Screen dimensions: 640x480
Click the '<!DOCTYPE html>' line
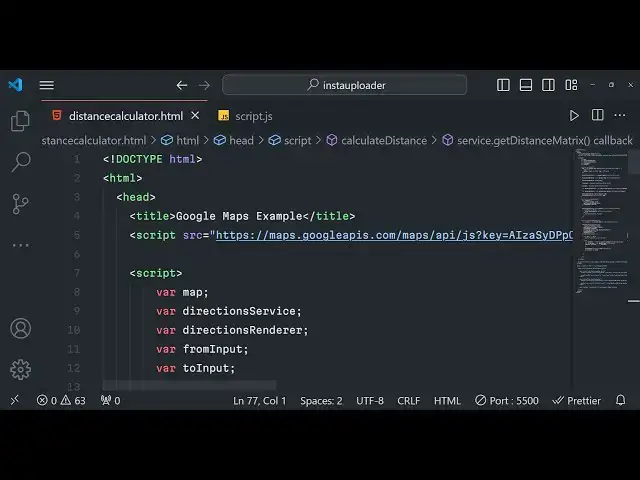pos(153,159)
